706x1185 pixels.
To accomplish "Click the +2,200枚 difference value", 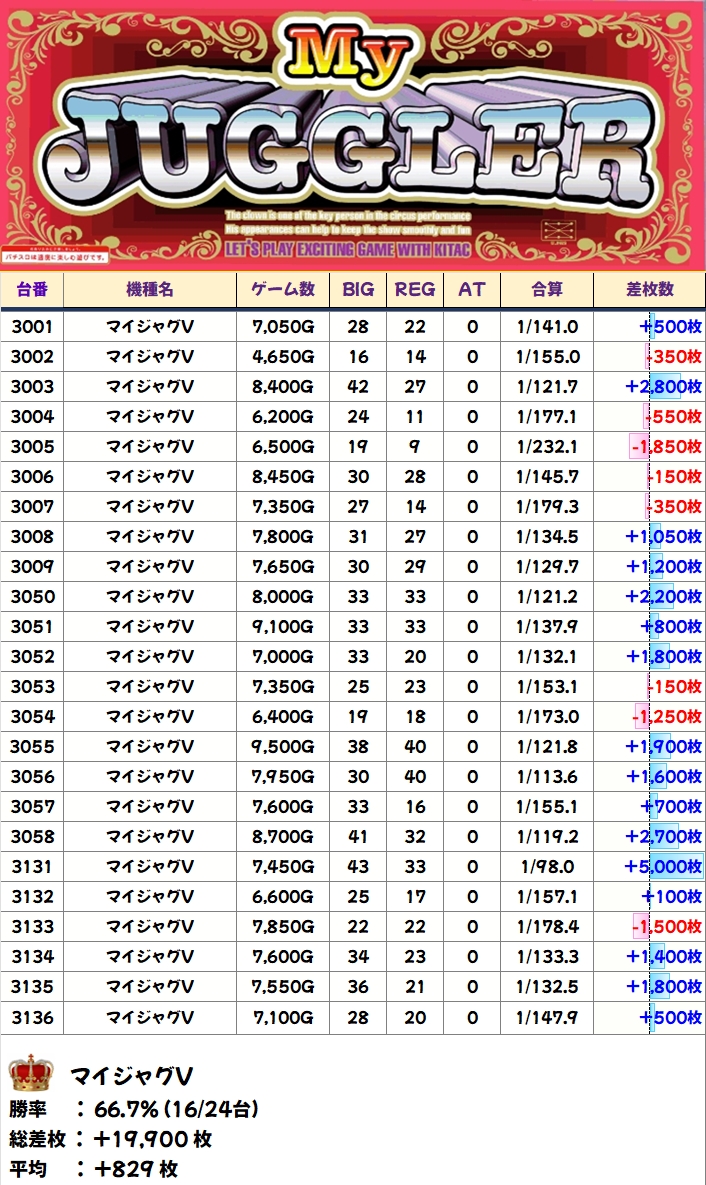I will point(664,597).
